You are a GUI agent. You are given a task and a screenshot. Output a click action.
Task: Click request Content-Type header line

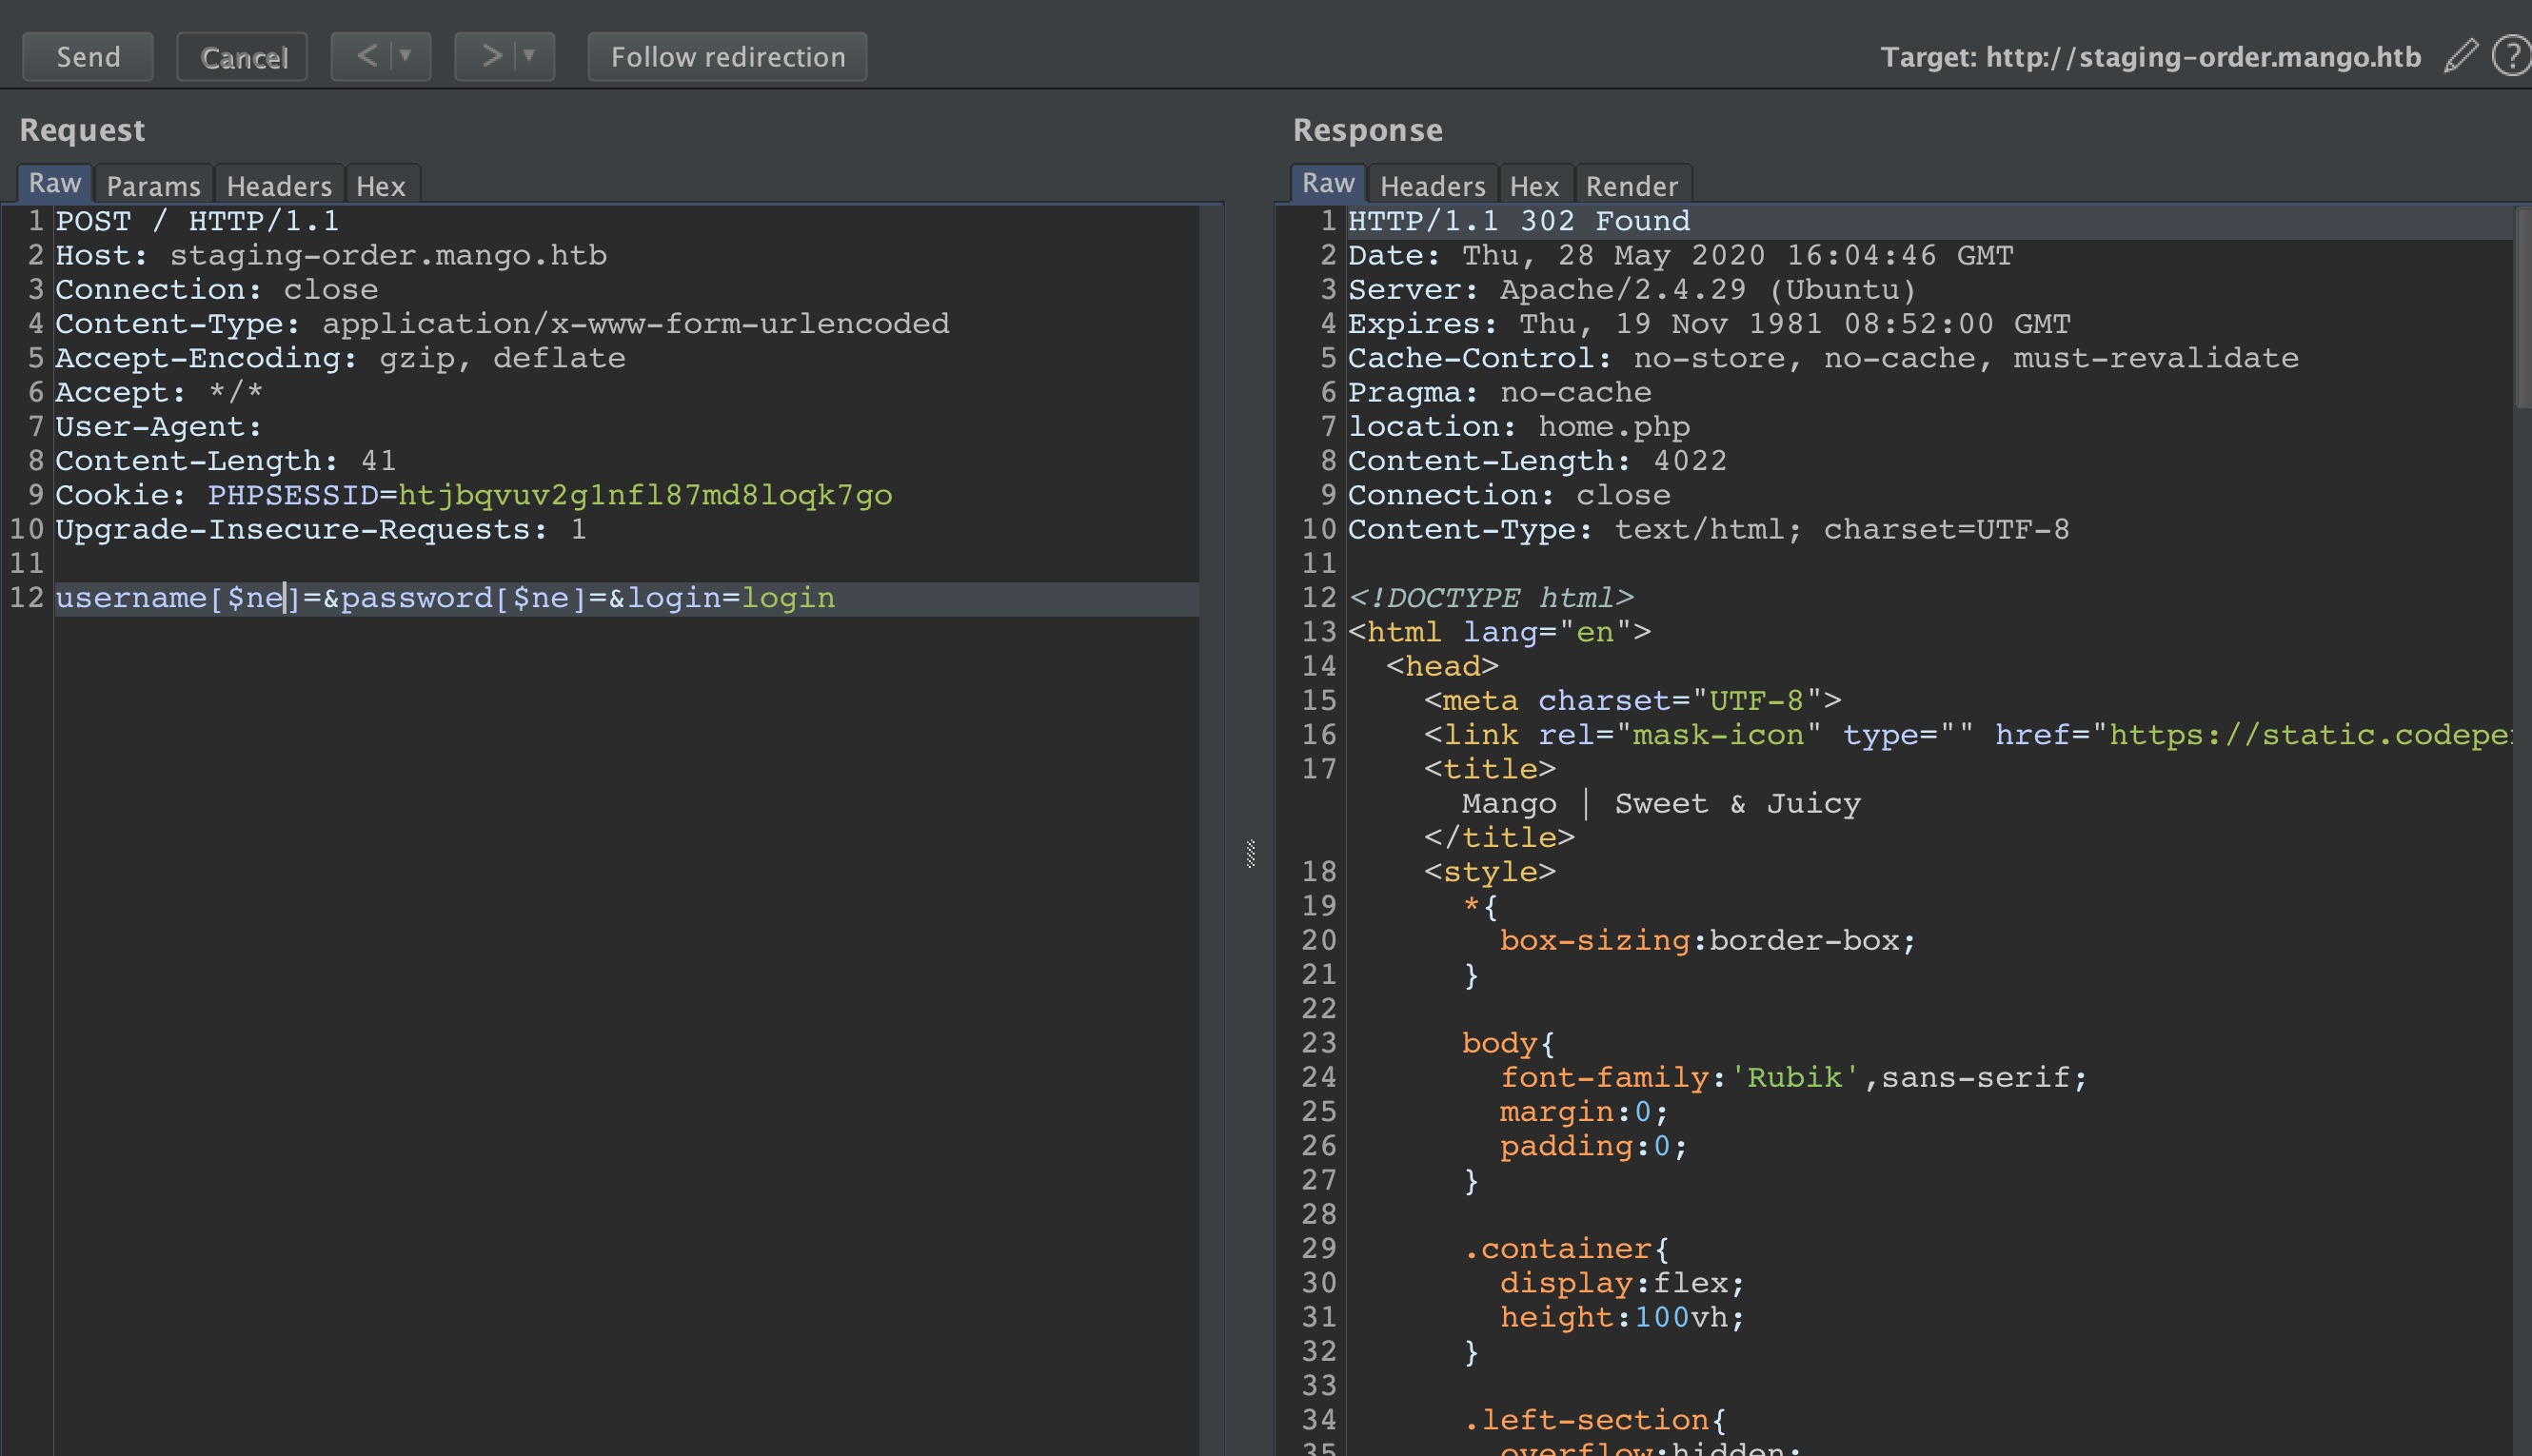pyautogui.click(x=502, y=324)
